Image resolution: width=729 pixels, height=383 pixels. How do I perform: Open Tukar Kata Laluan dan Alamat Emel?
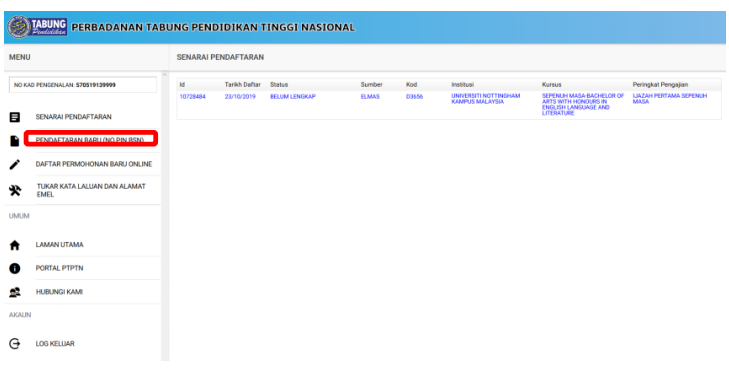pos(91,190)
